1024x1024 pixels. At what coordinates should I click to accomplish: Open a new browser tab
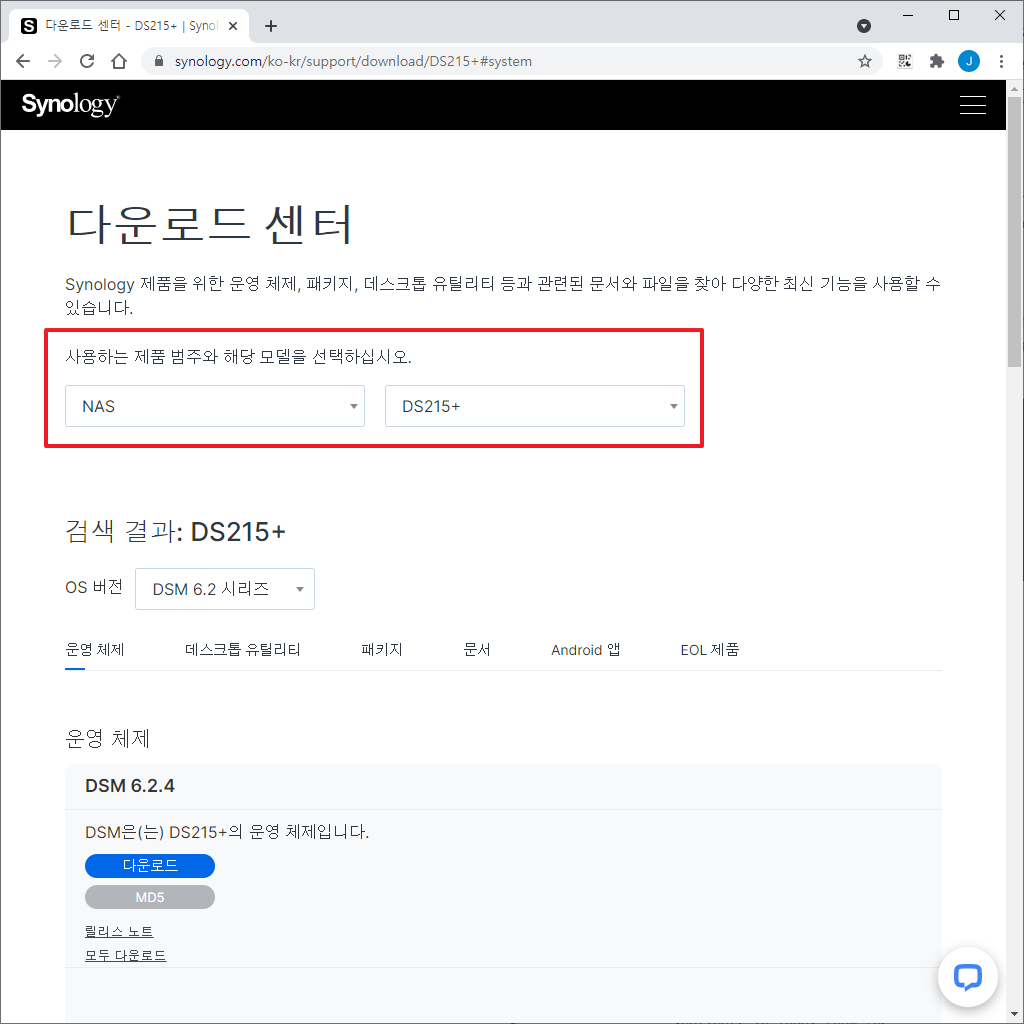coord(271,26)
